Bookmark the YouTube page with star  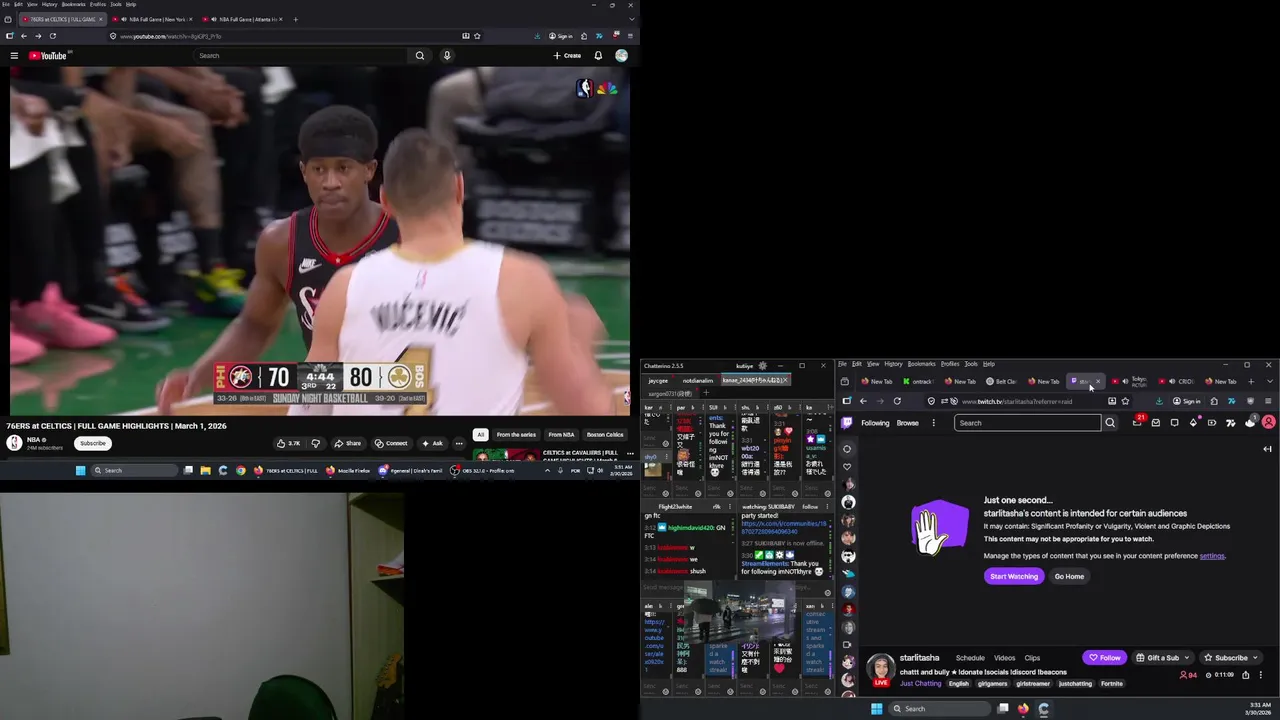tap(477, 36)
